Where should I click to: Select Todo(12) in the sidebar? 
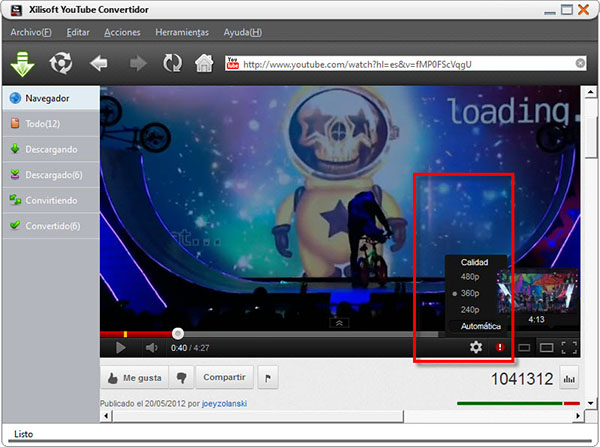51,124
